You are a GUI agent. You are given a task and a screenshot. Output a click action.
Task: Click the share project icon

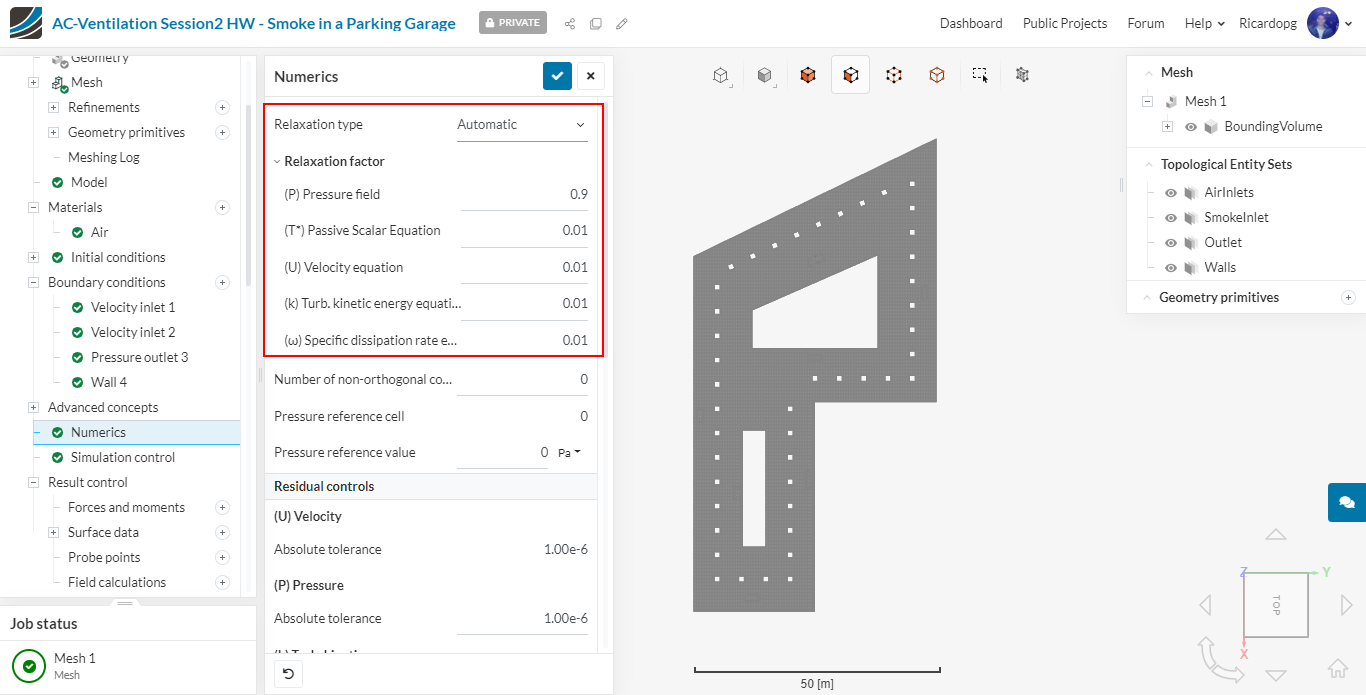[570, 23]
